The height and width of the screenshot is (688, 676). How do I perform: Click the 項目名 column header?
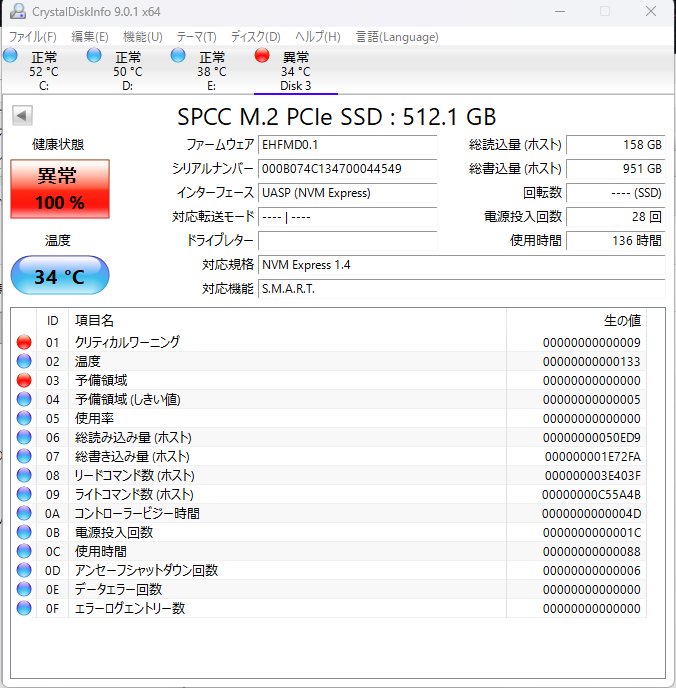point(95,320)
